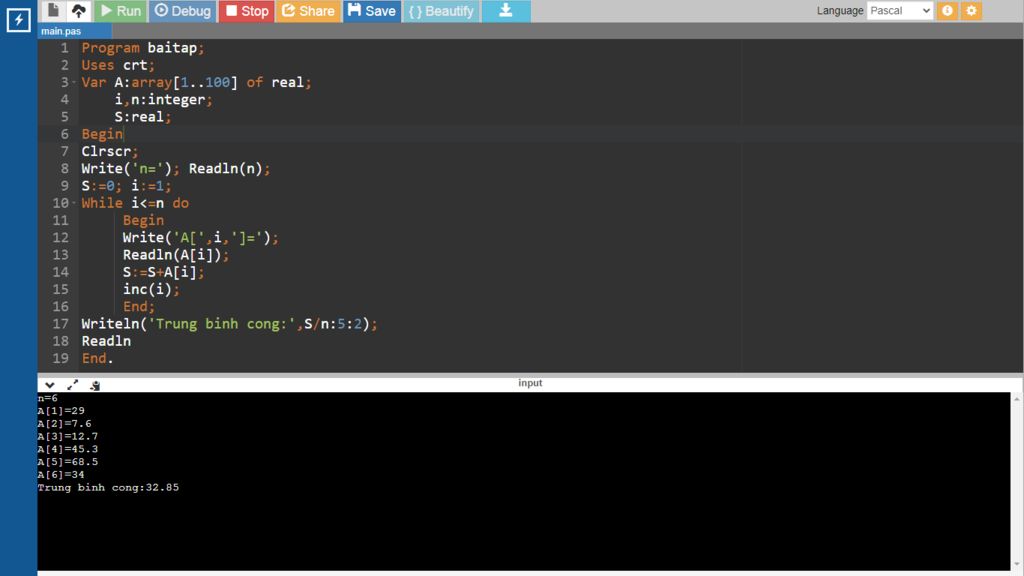The image size is (1024, 576).
Task: Start Debug mode
Action: 183,10
